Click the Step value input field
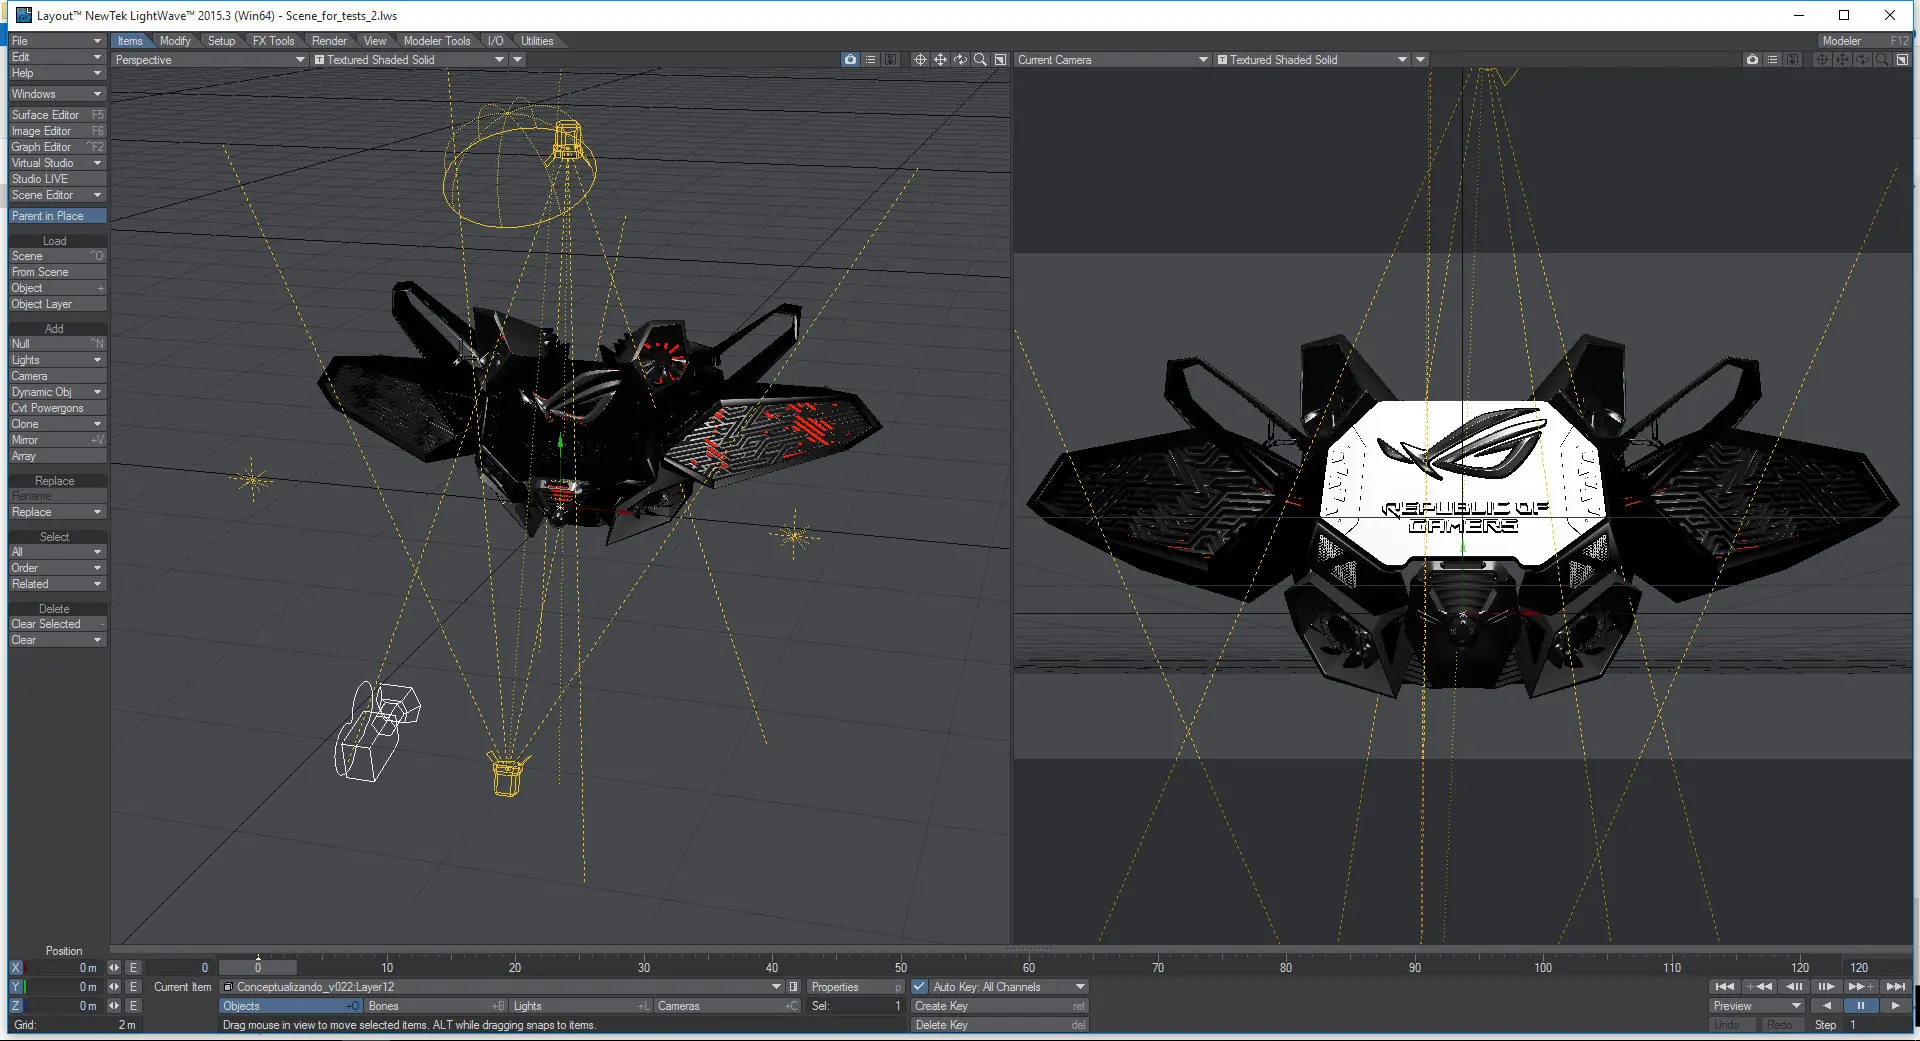 coord(1876,1025)
